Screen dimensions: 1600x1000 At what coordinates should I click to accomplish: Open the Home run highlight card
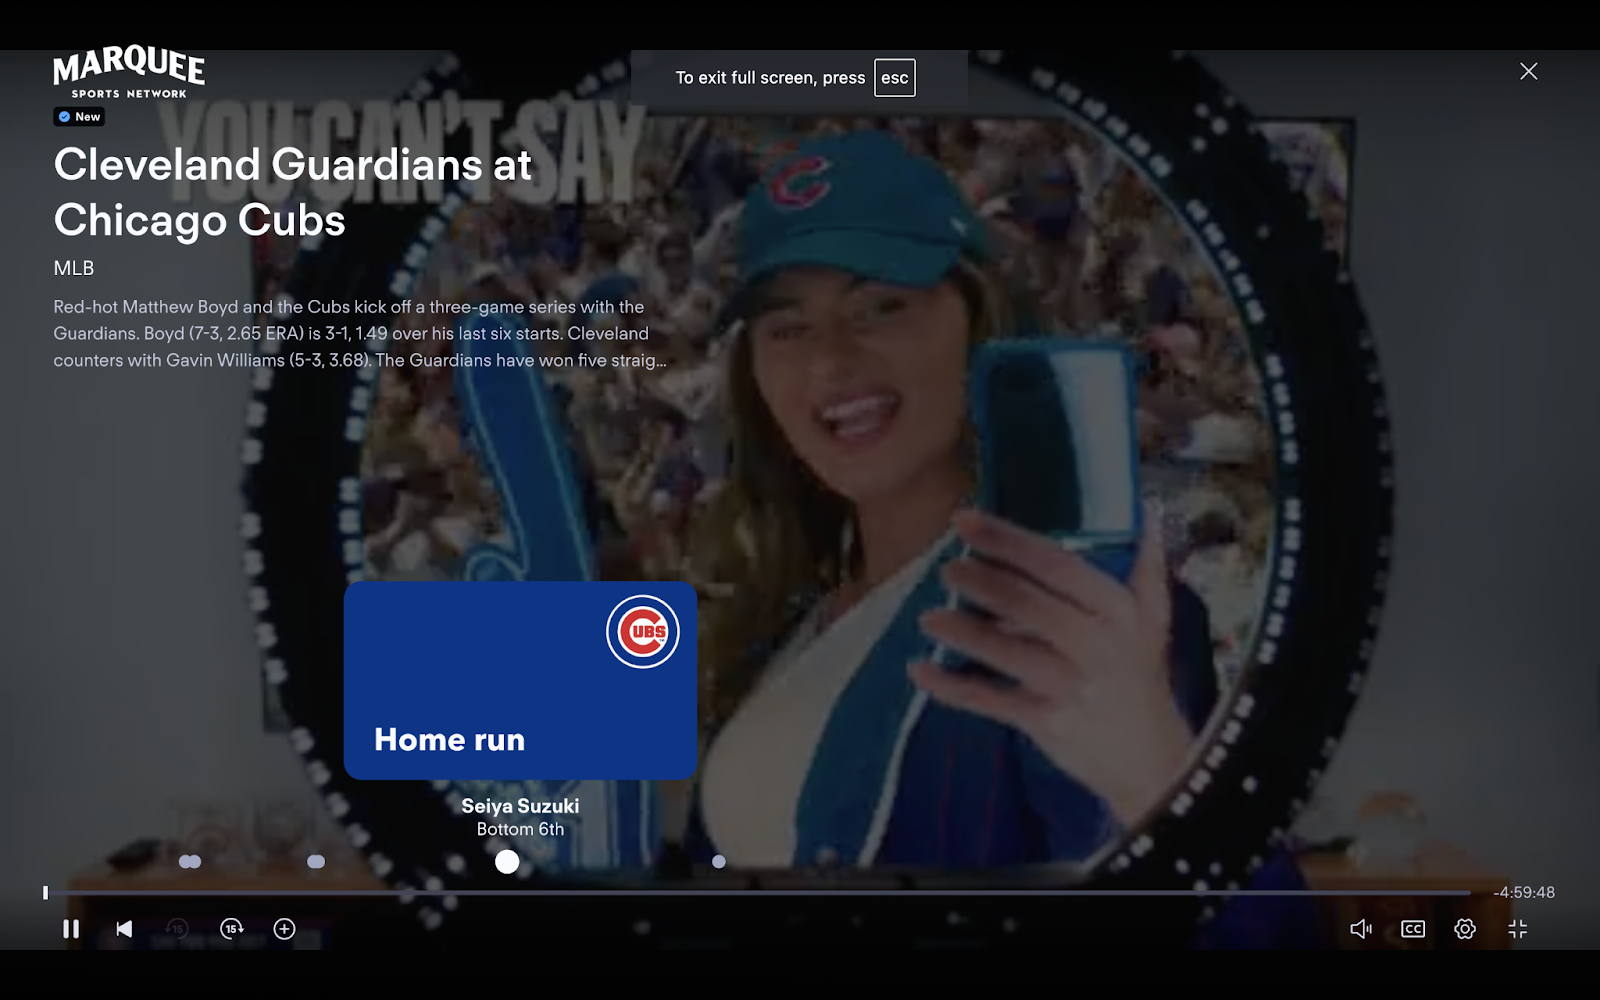point(520,680)
